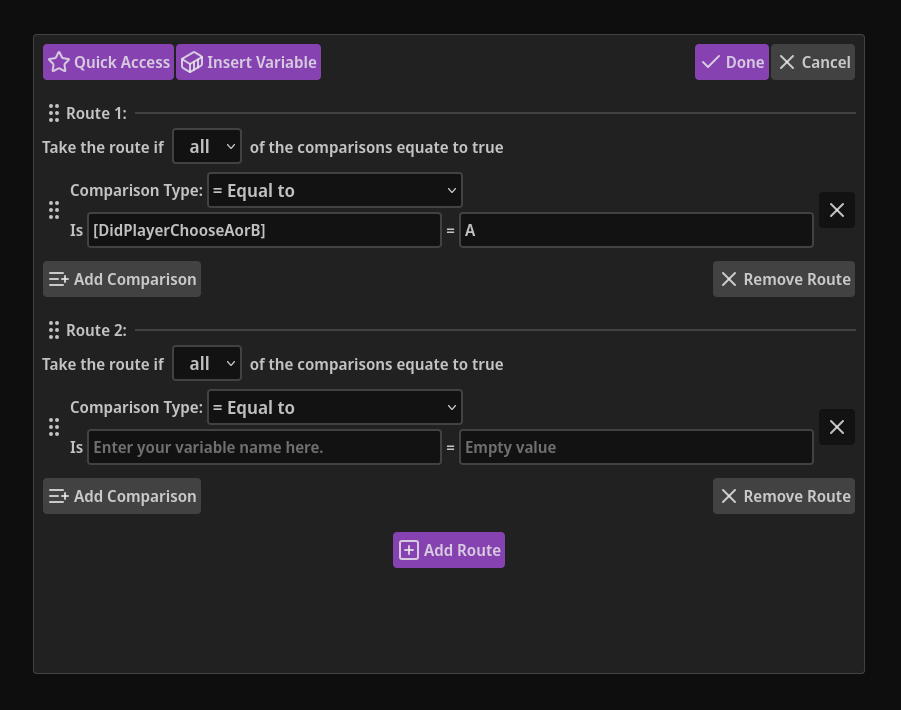Remove Route 2's empty comparison row
This screenshot has width=901, height=710.
pos(837,427)
